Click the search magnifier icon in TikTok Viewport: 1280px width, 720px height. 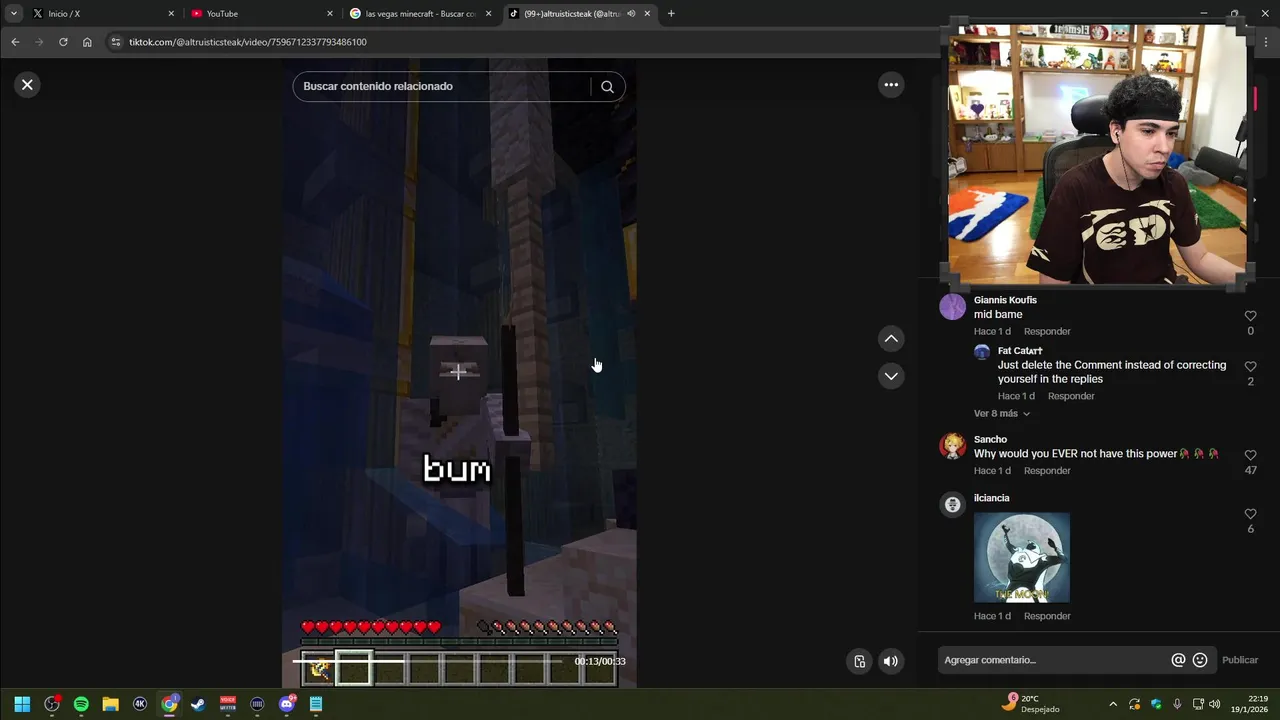tap(607, 86)
